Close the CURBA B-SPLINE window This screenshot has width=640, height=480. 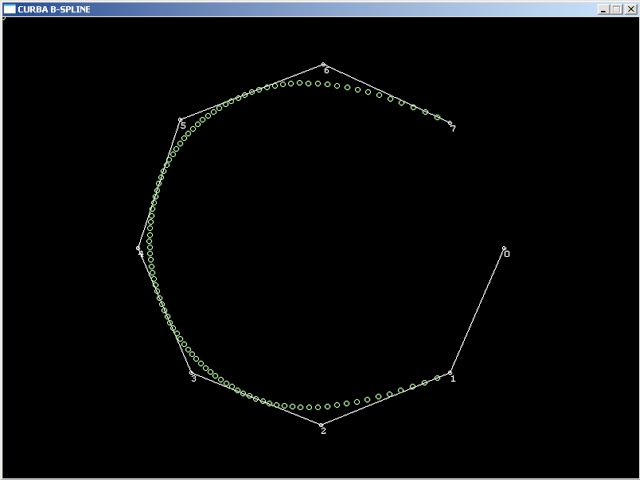631,9
